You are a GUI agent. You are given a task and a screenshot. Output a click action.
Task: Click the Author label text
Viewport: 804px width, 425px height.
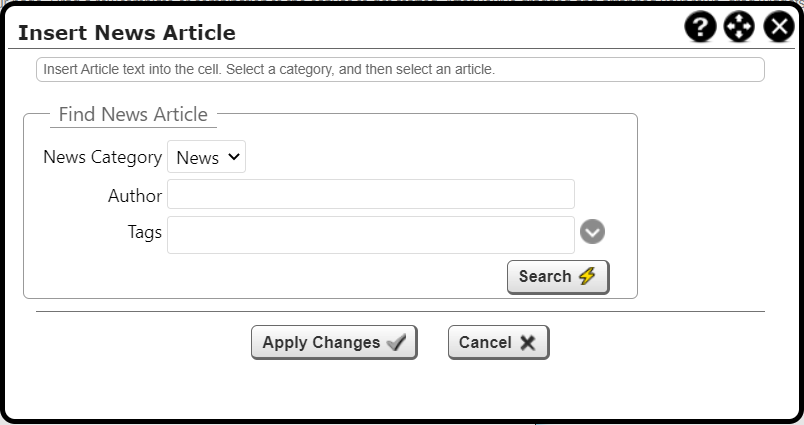pyautogui.click(x=135, y=196)
